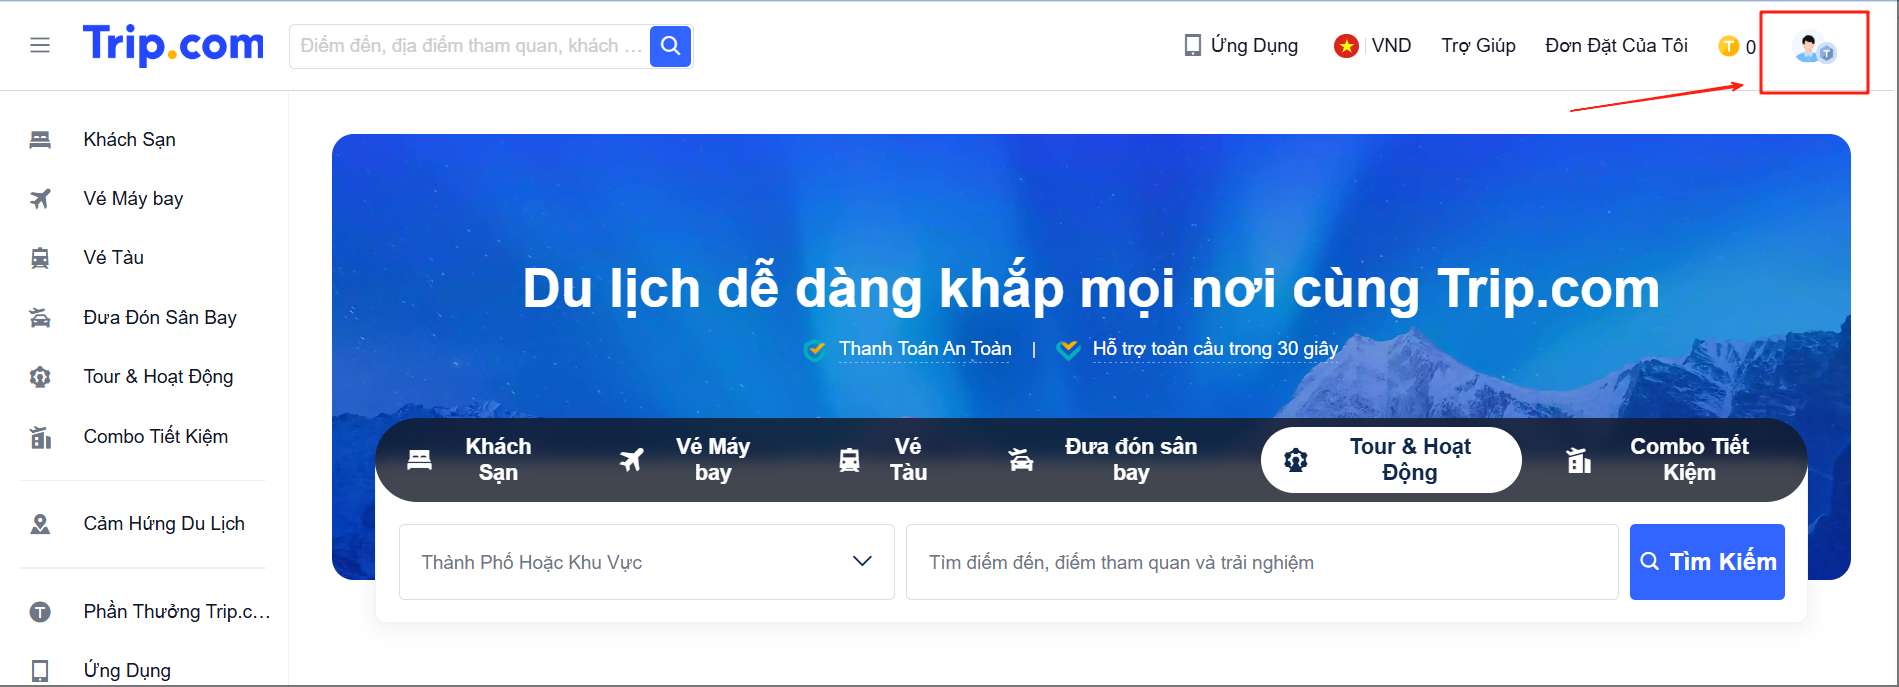Click the blue search magnifier button
Viewport: 1899px width, 687px height.
(670, 46)
